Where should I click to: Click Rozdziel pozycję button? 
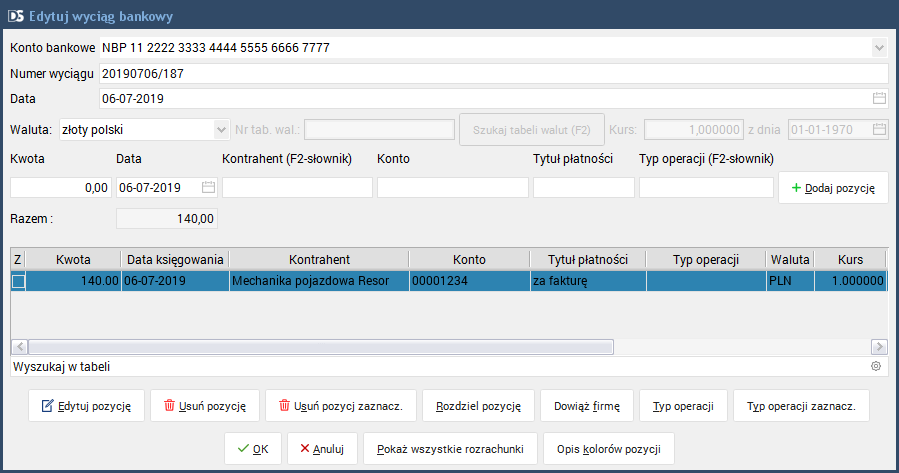[x=478, y=406]
